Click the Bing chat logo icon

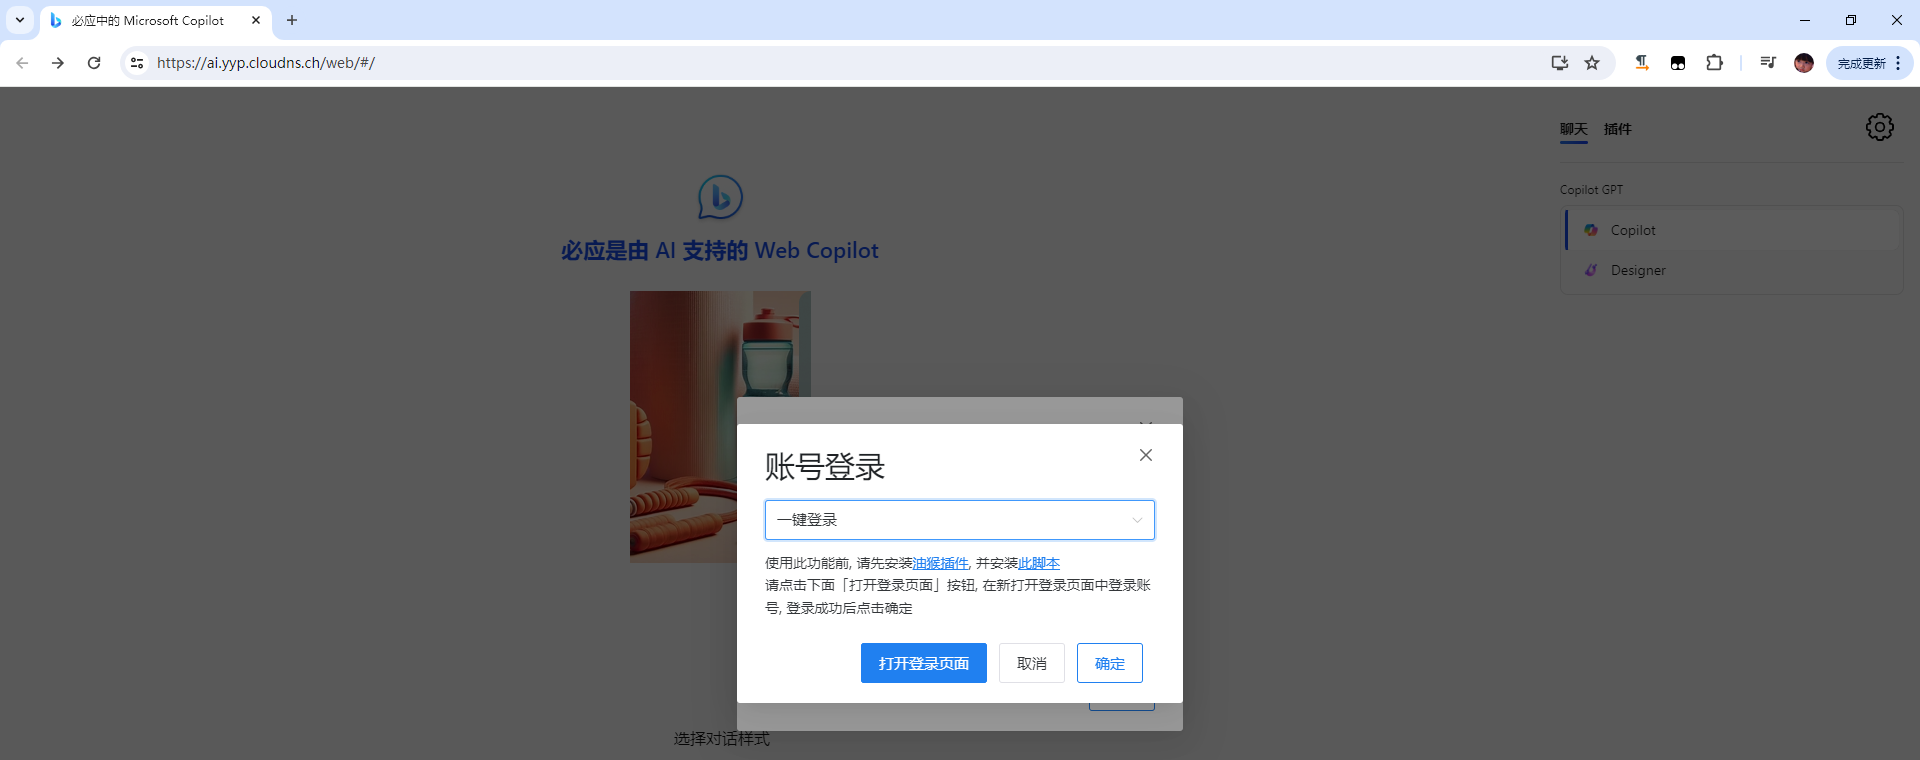(x=720, y=197)
